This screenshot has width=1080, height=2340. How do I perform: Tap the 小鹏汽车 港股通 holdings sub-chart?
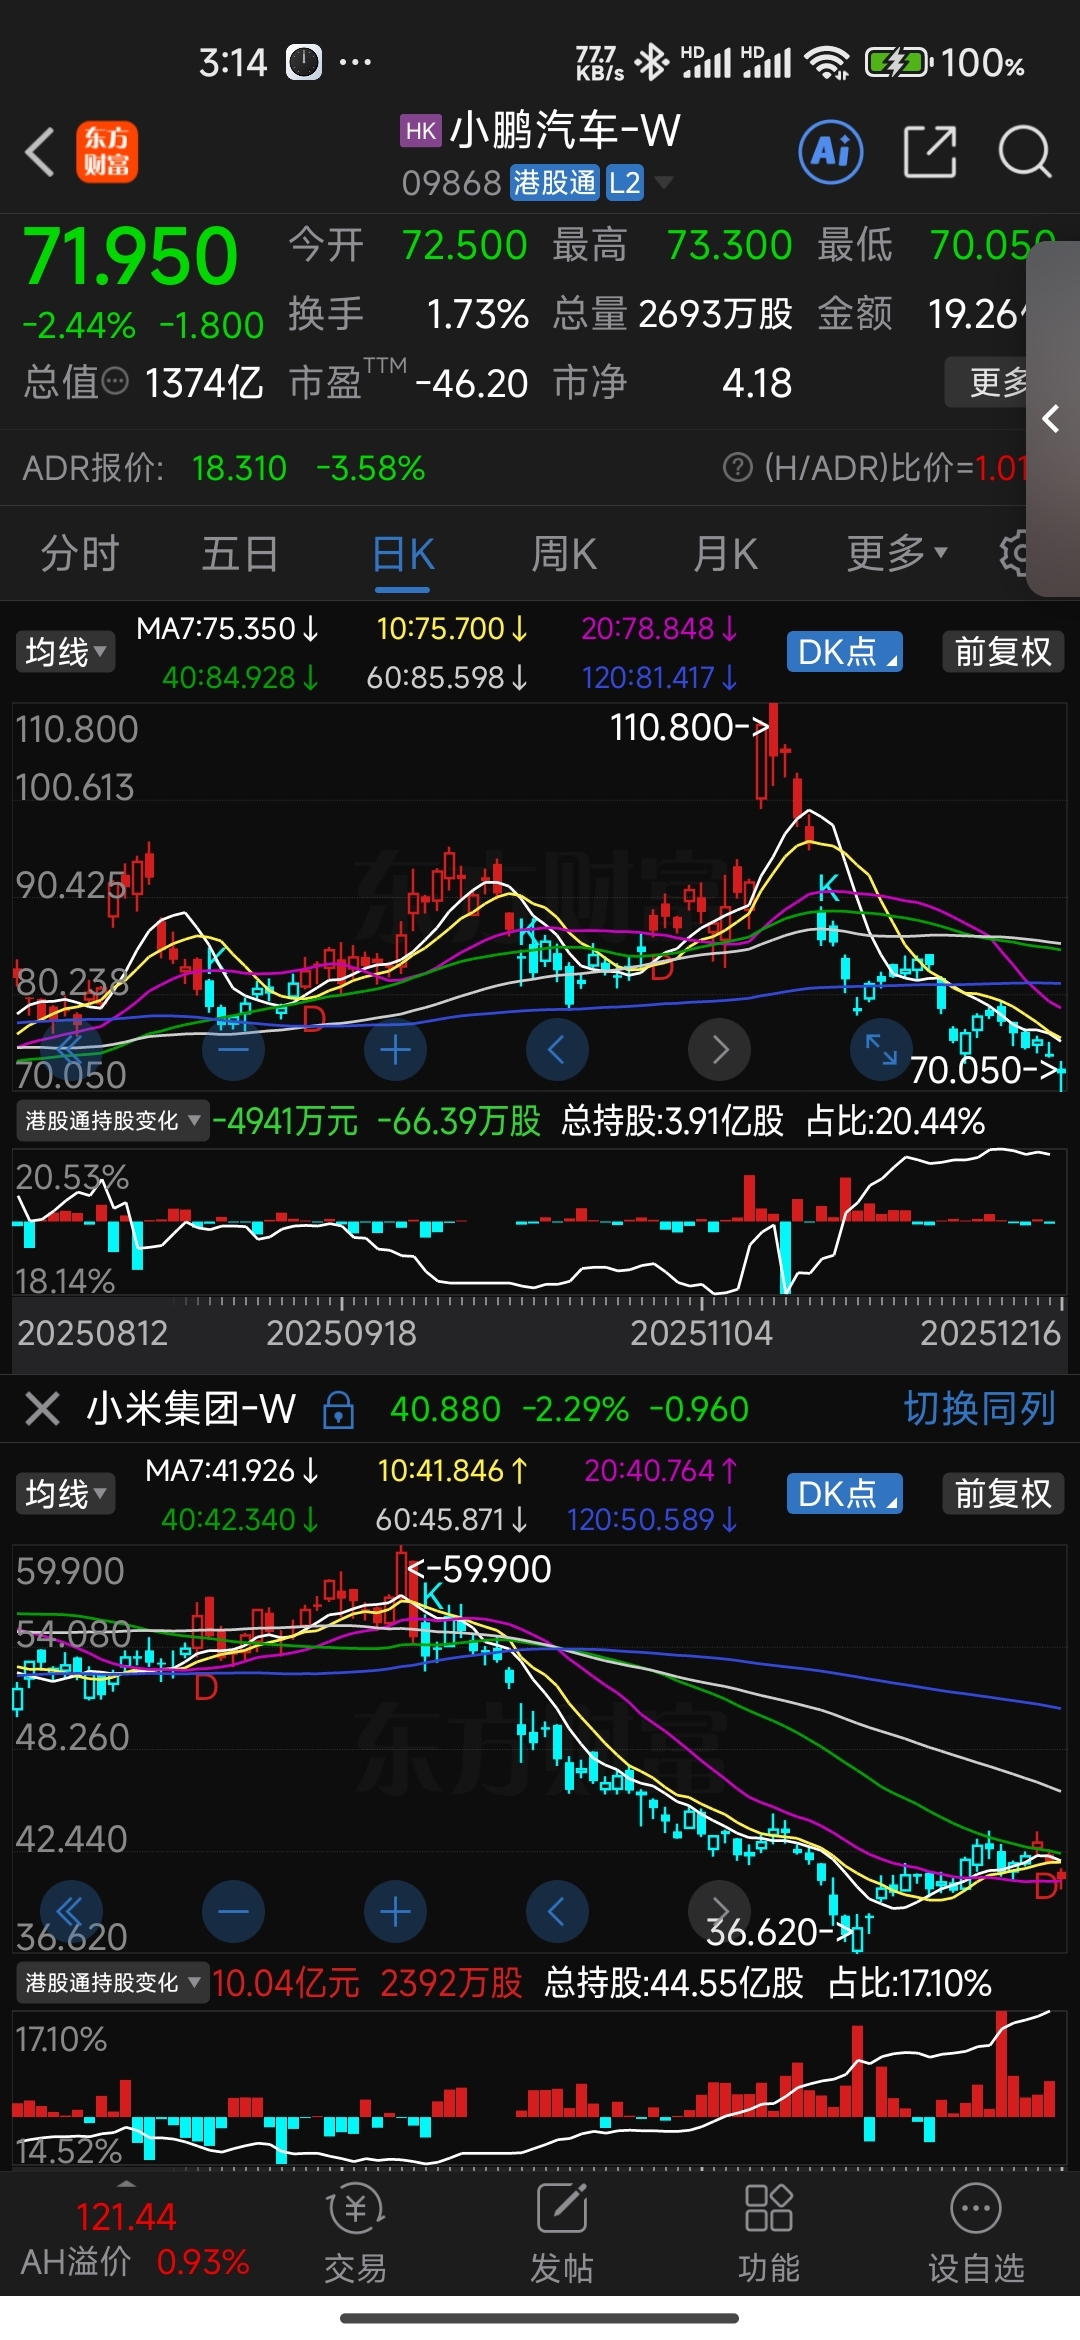540,1222
